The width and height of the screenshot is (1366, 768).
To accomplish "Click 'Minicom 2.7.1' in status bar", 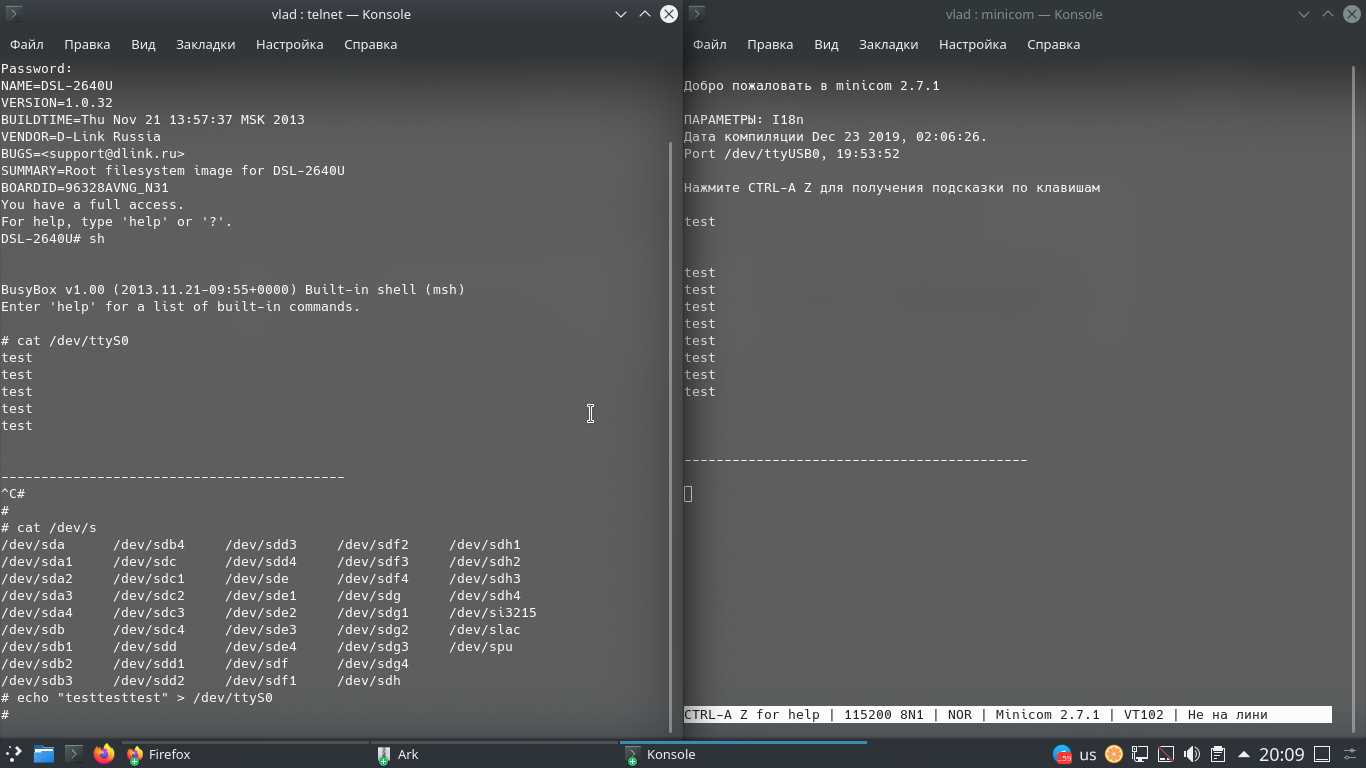I will click(x=1047, y=714).
